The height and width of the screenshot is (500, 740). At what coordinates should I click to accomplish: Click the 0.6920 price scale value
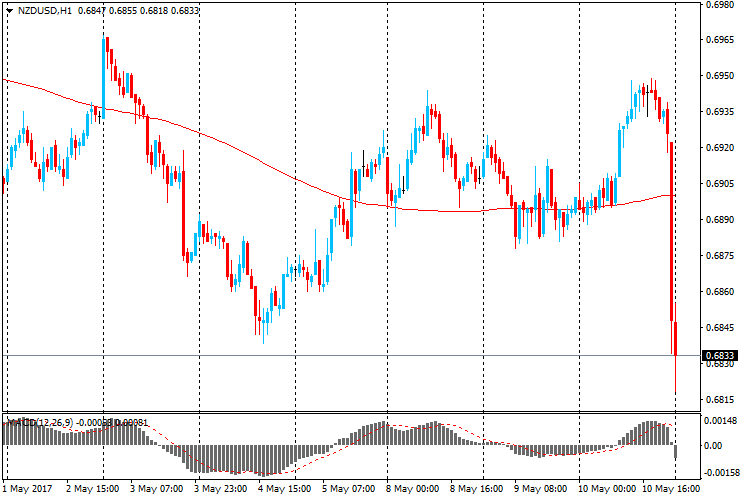point(720,148)
